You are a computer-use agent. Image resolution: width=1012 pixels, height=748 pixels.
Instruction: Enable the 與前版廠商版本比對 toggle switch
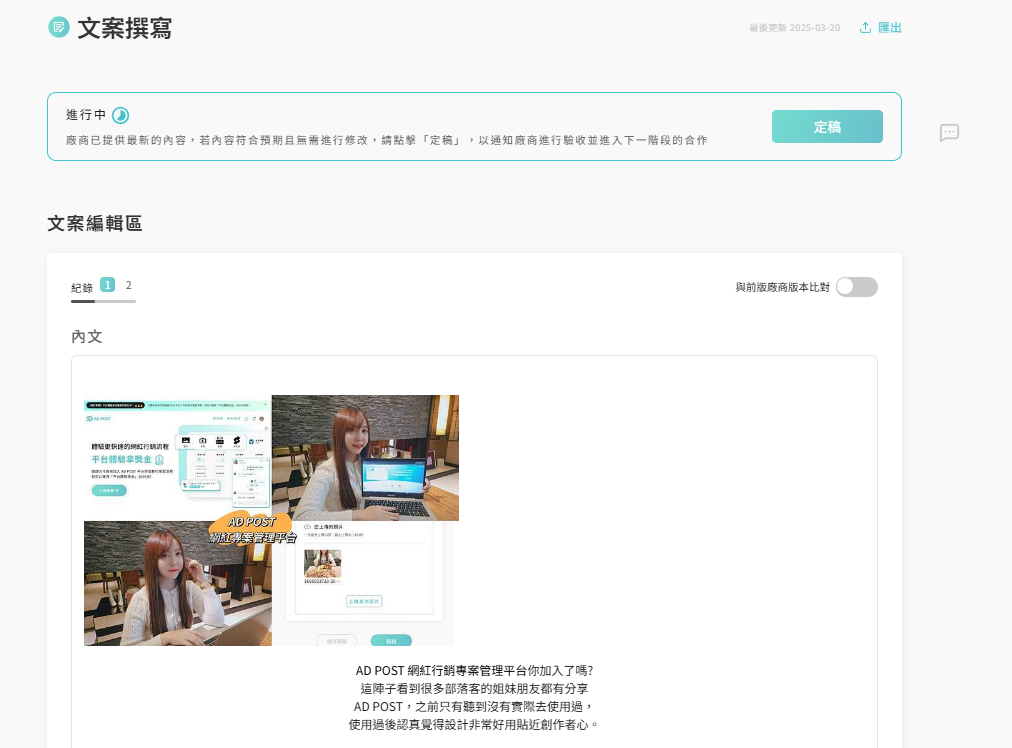coord(856,287)
